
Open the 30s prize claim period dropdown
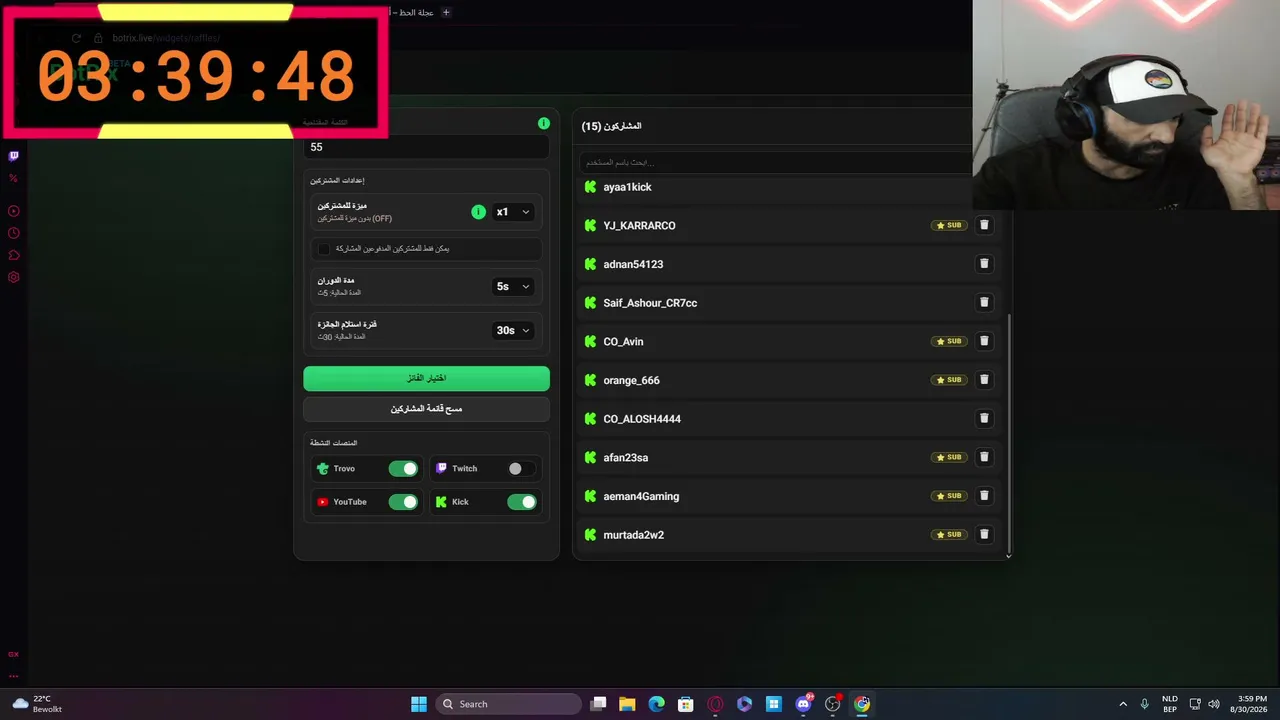click(513, 330)
